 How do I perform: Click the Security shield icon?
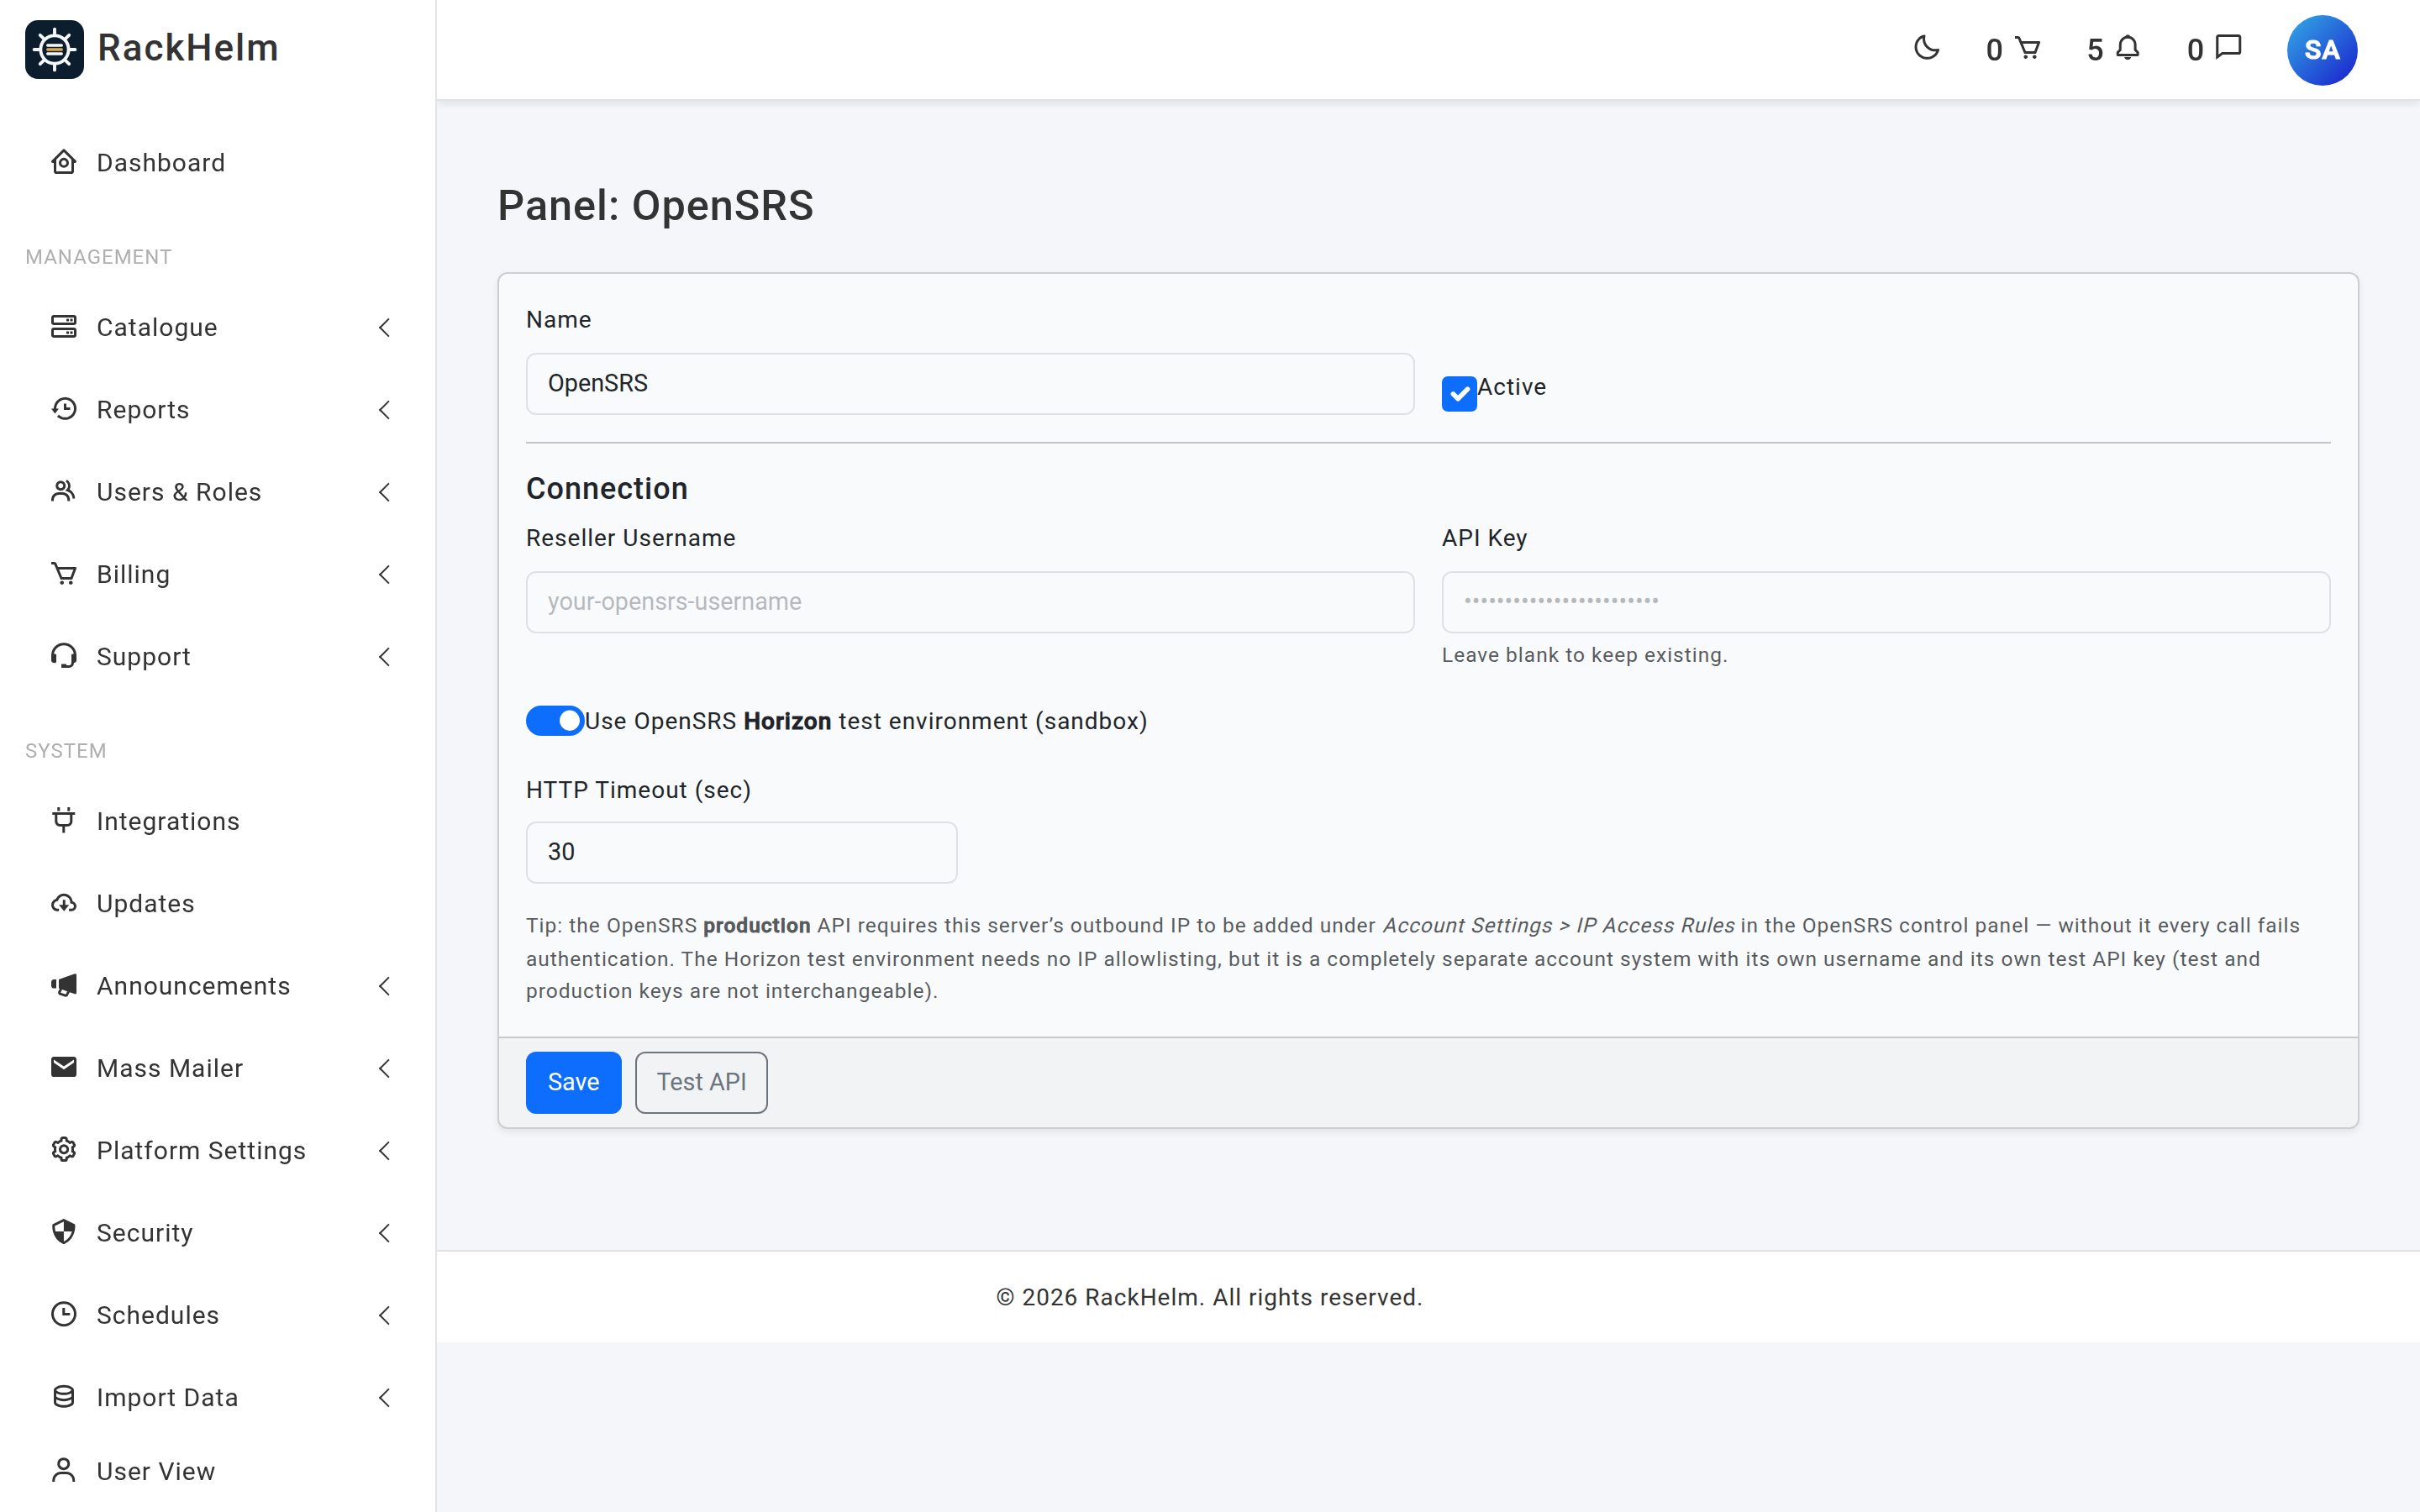tap(64, 1232)
